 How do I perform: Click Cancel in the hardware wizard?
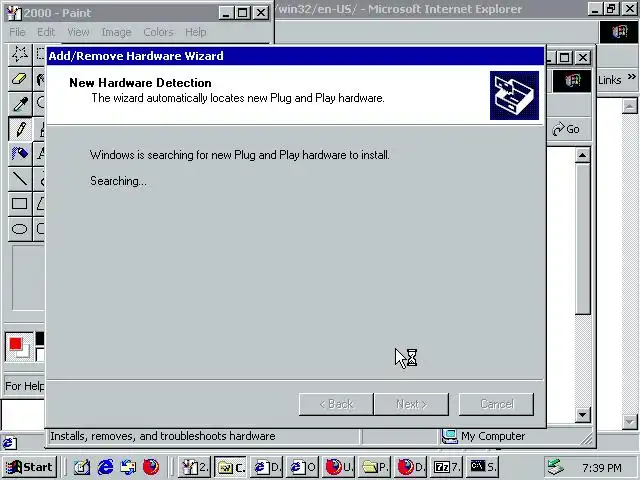click(496, 404)
